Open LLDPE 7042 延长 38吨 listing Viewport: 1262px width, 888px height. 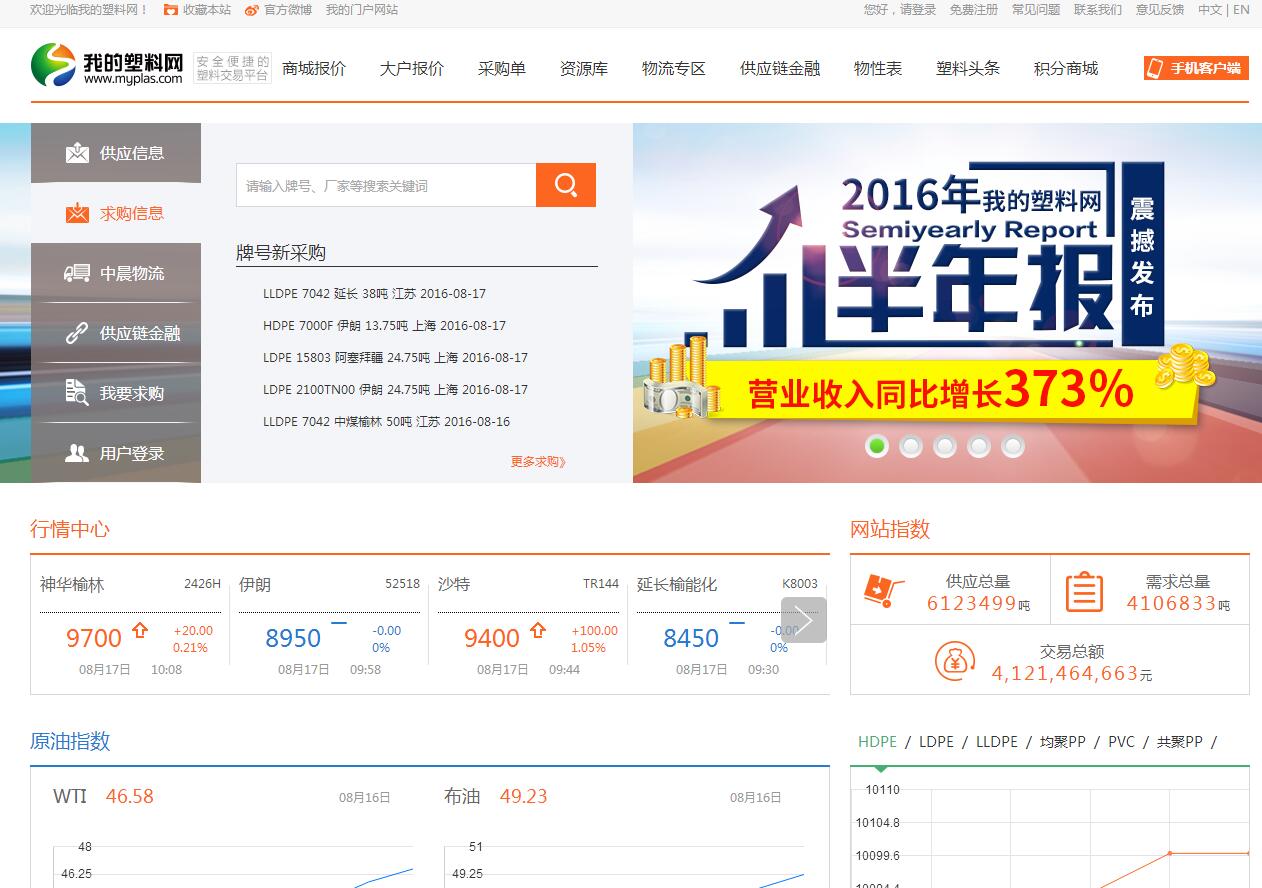(x=374, y=294)
